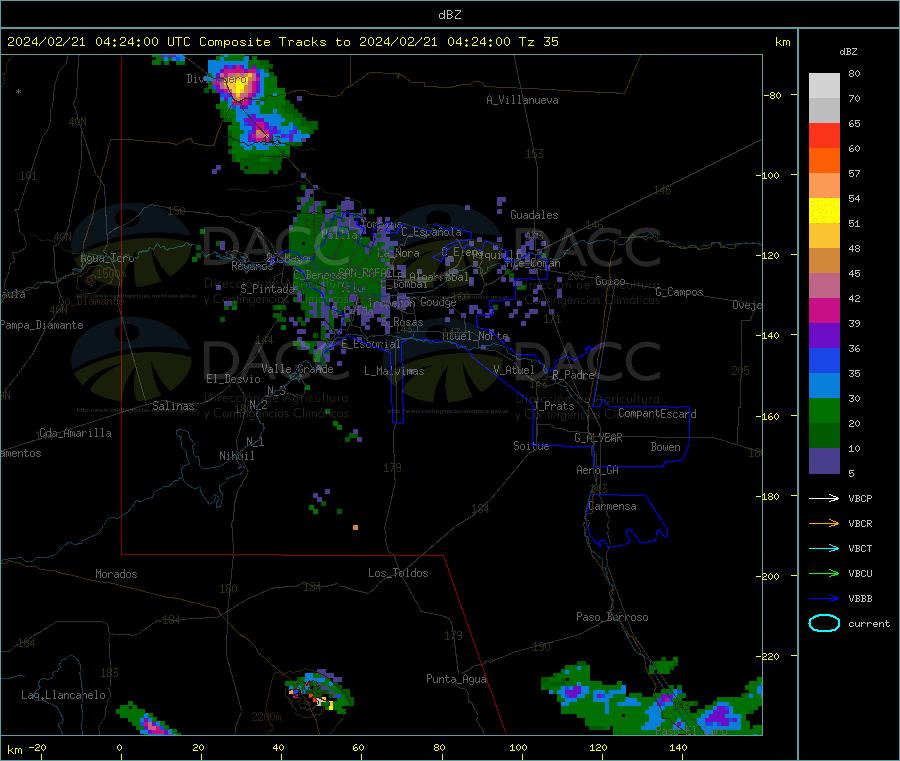Viewport: 900px width, 761px height.
Task: Click the 'dBZ' heading above the legend
Action: tap(848, 52)
